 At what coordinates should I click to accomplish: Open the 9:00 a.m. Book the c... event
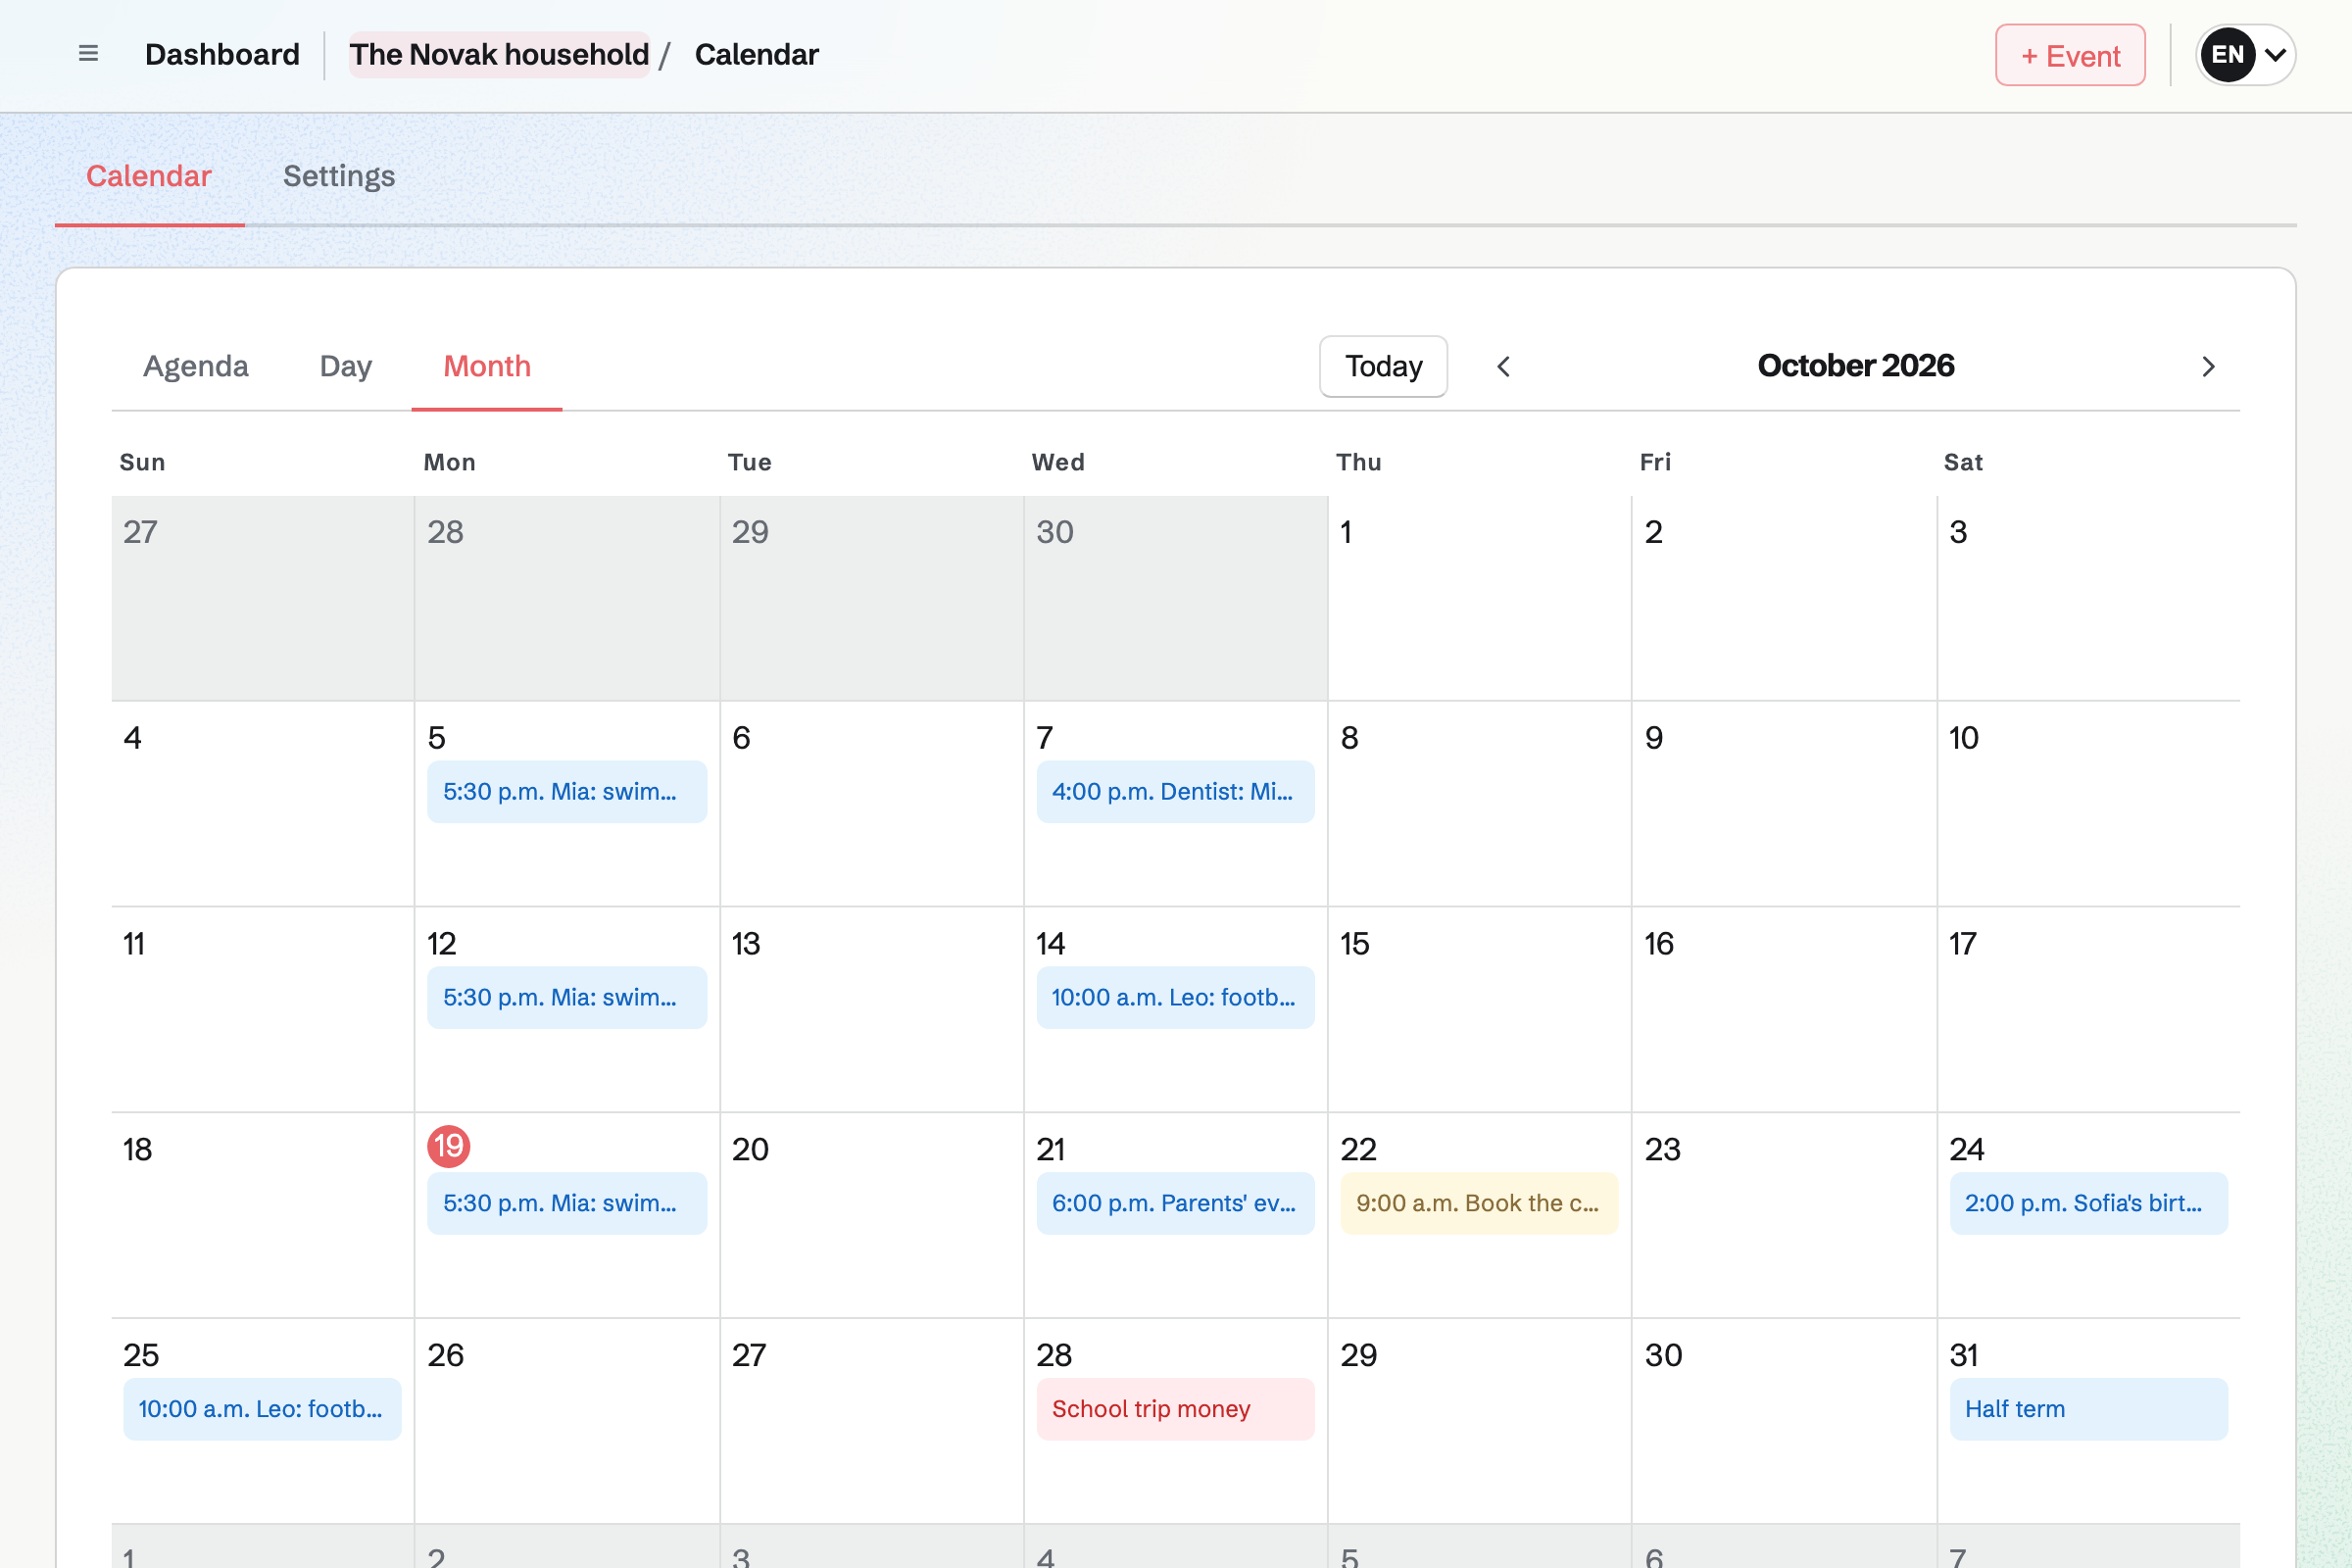[1479, 1203]
